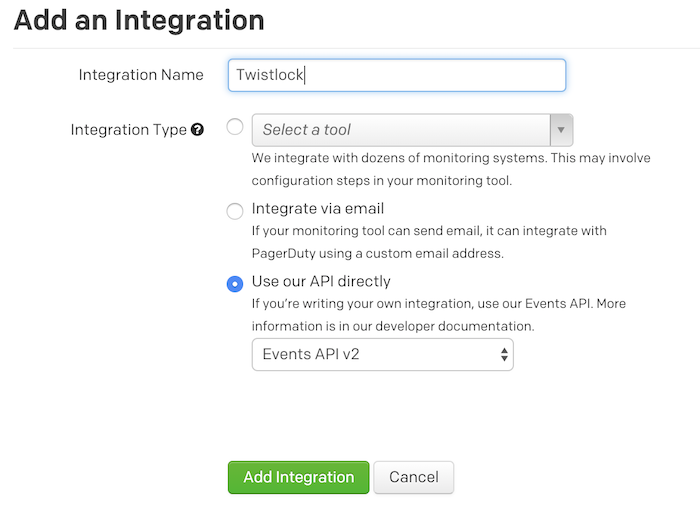Expand the Events API v2 dropdown
The width and height of the screenshot is (700, 530).
click(381, 355)
